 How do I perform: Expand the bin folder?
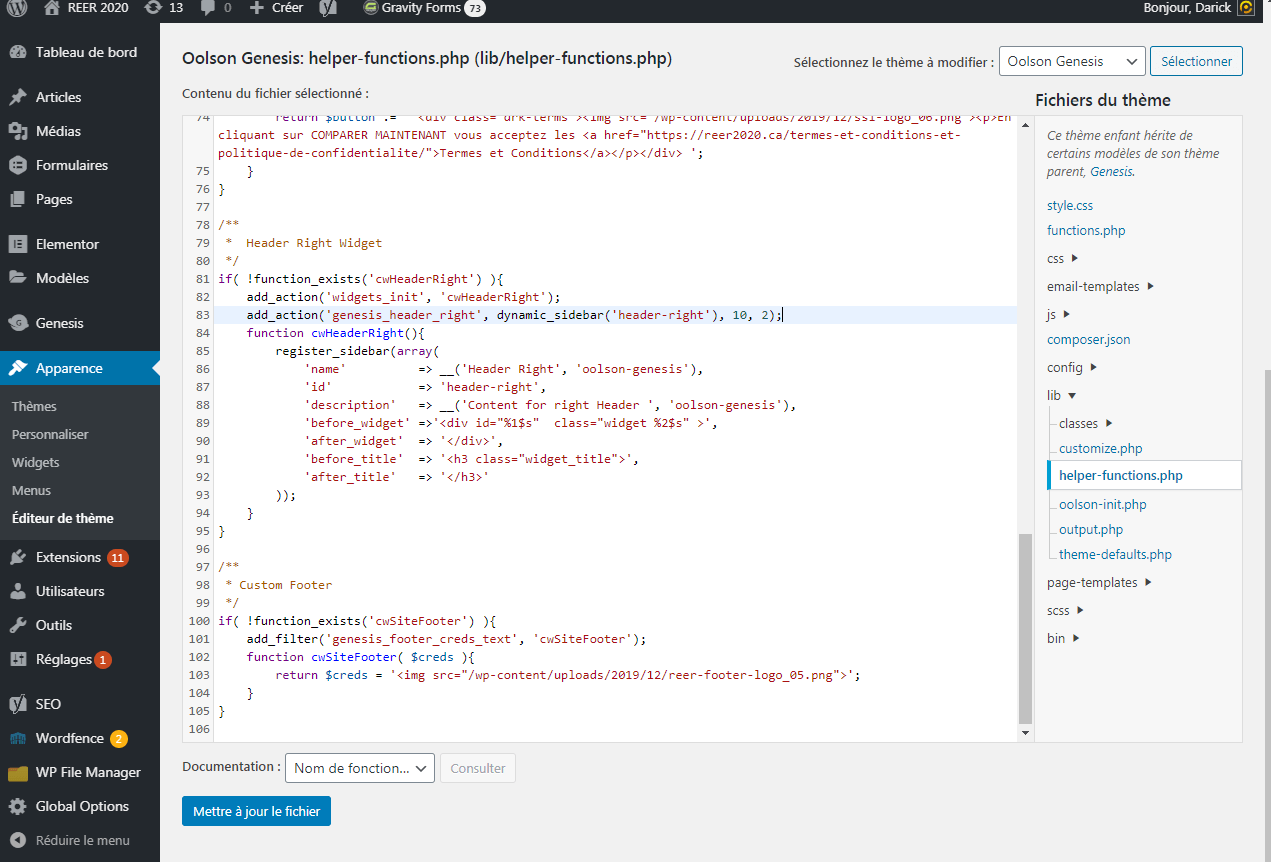click(x=1076, y=638)
